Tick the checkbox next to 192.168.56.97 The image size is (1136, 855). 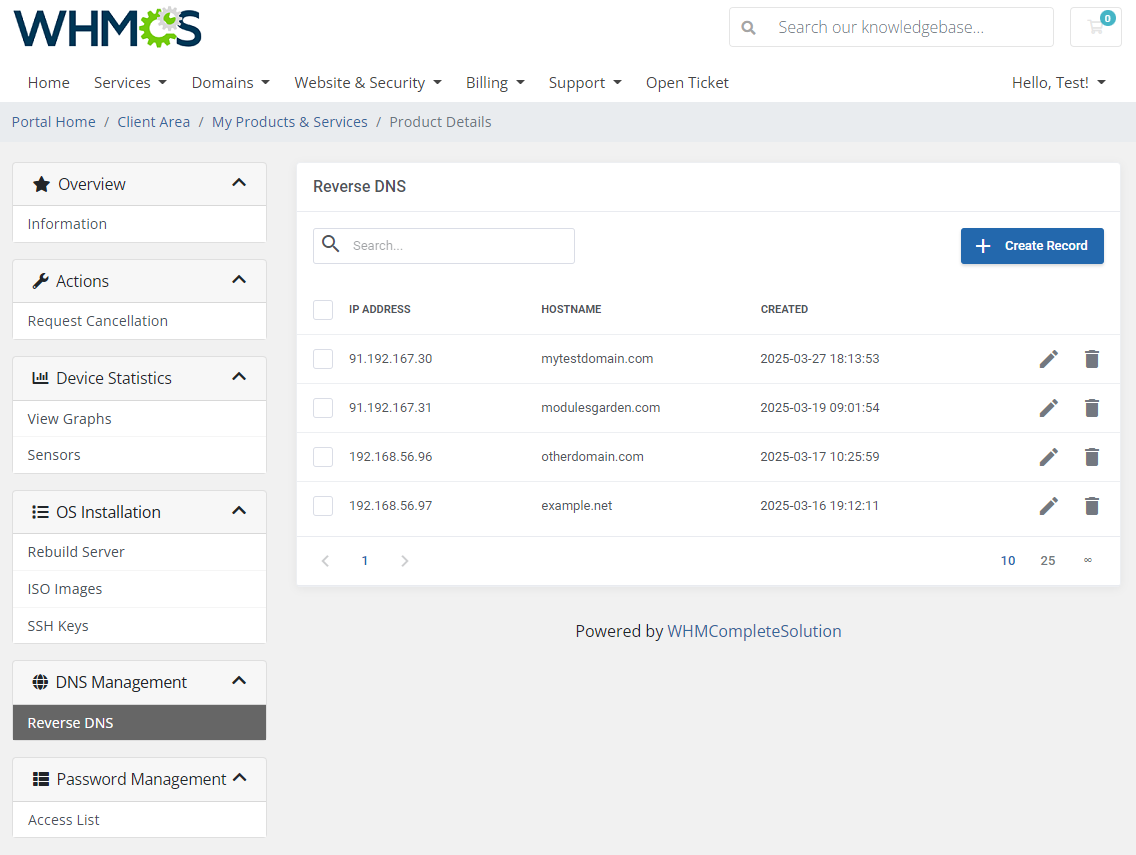[323, 506]
